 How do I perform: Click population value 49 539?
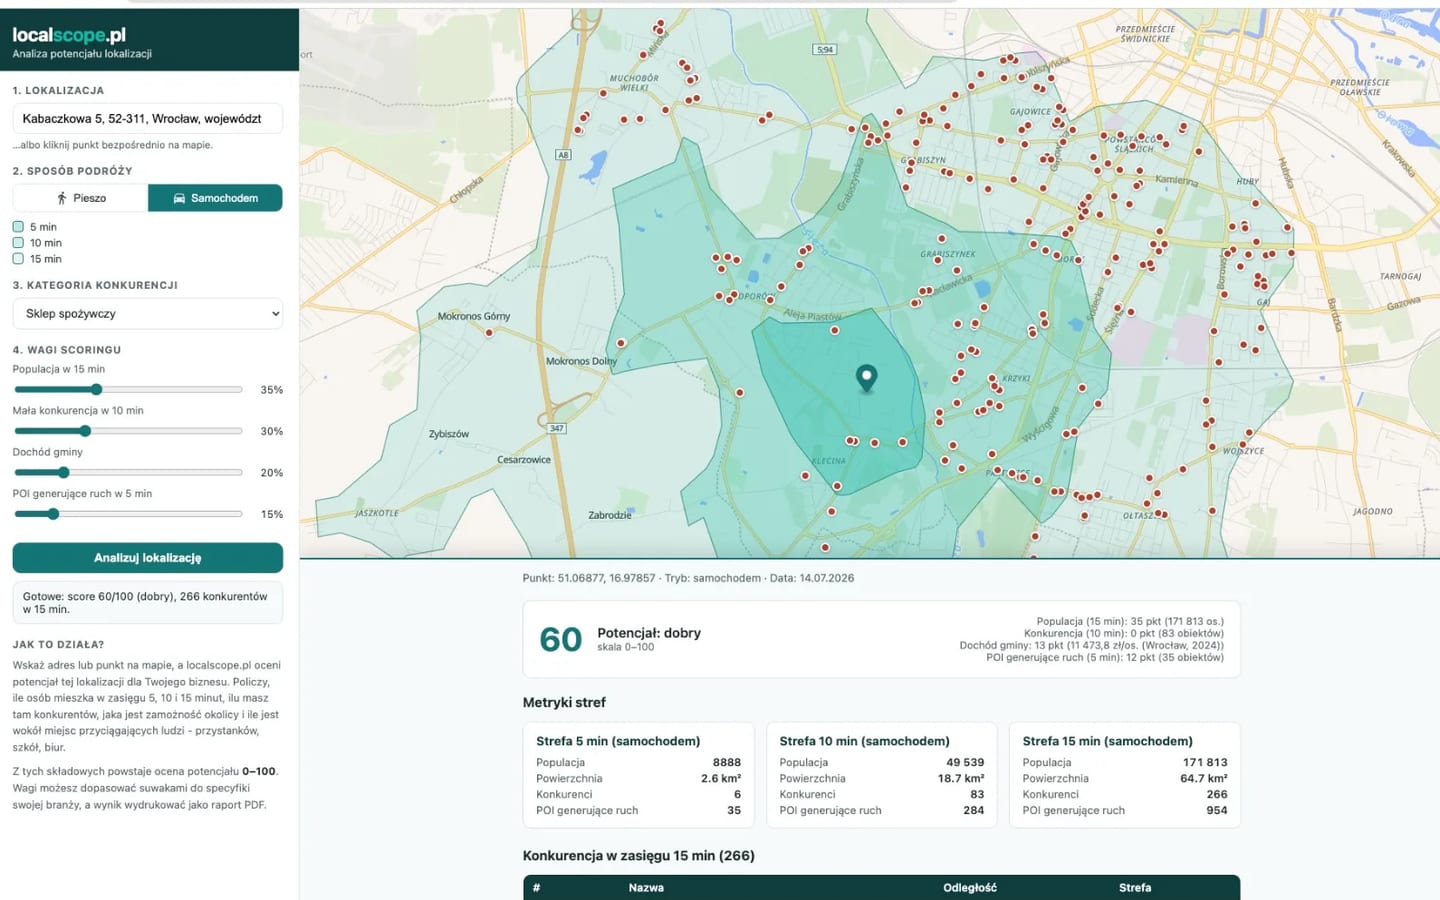point(965,762)
